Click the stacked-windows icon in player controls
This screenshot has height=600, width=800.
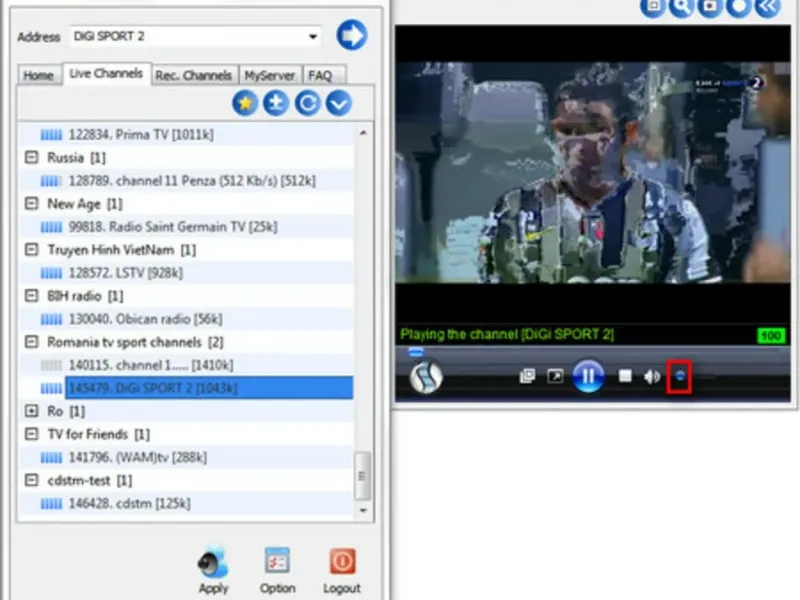[527, 377]
